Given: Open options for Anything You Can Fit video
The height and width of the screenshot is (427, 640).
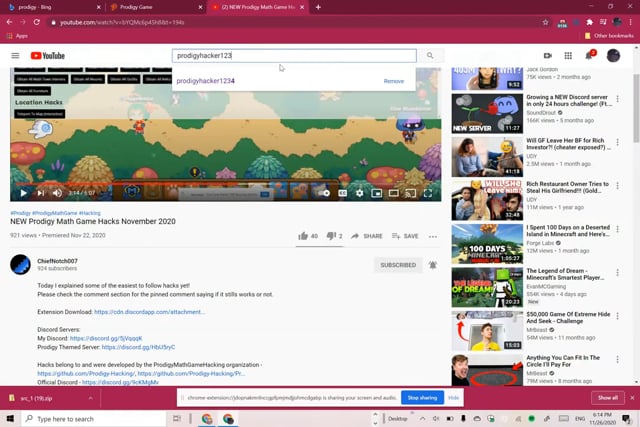Looking at the screenshot, I should 617,360.
